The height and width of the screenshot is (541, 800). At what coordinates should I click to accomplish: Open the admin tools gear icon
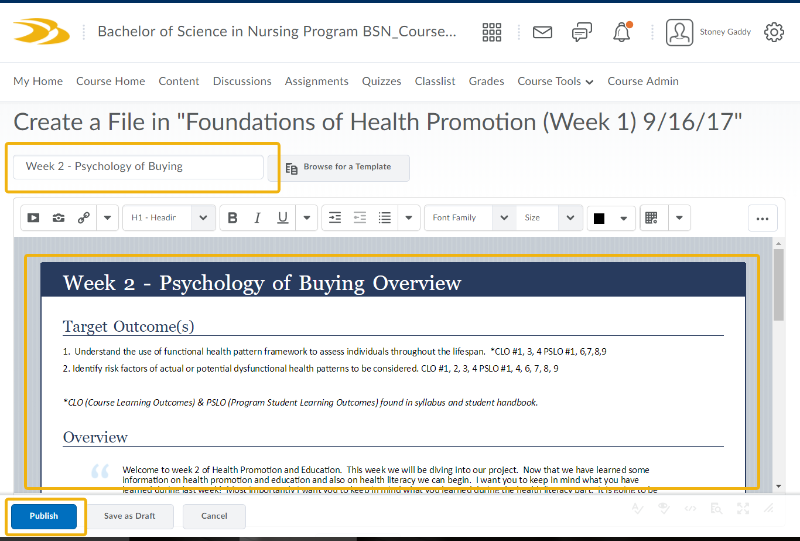click(x=774, y=32)
